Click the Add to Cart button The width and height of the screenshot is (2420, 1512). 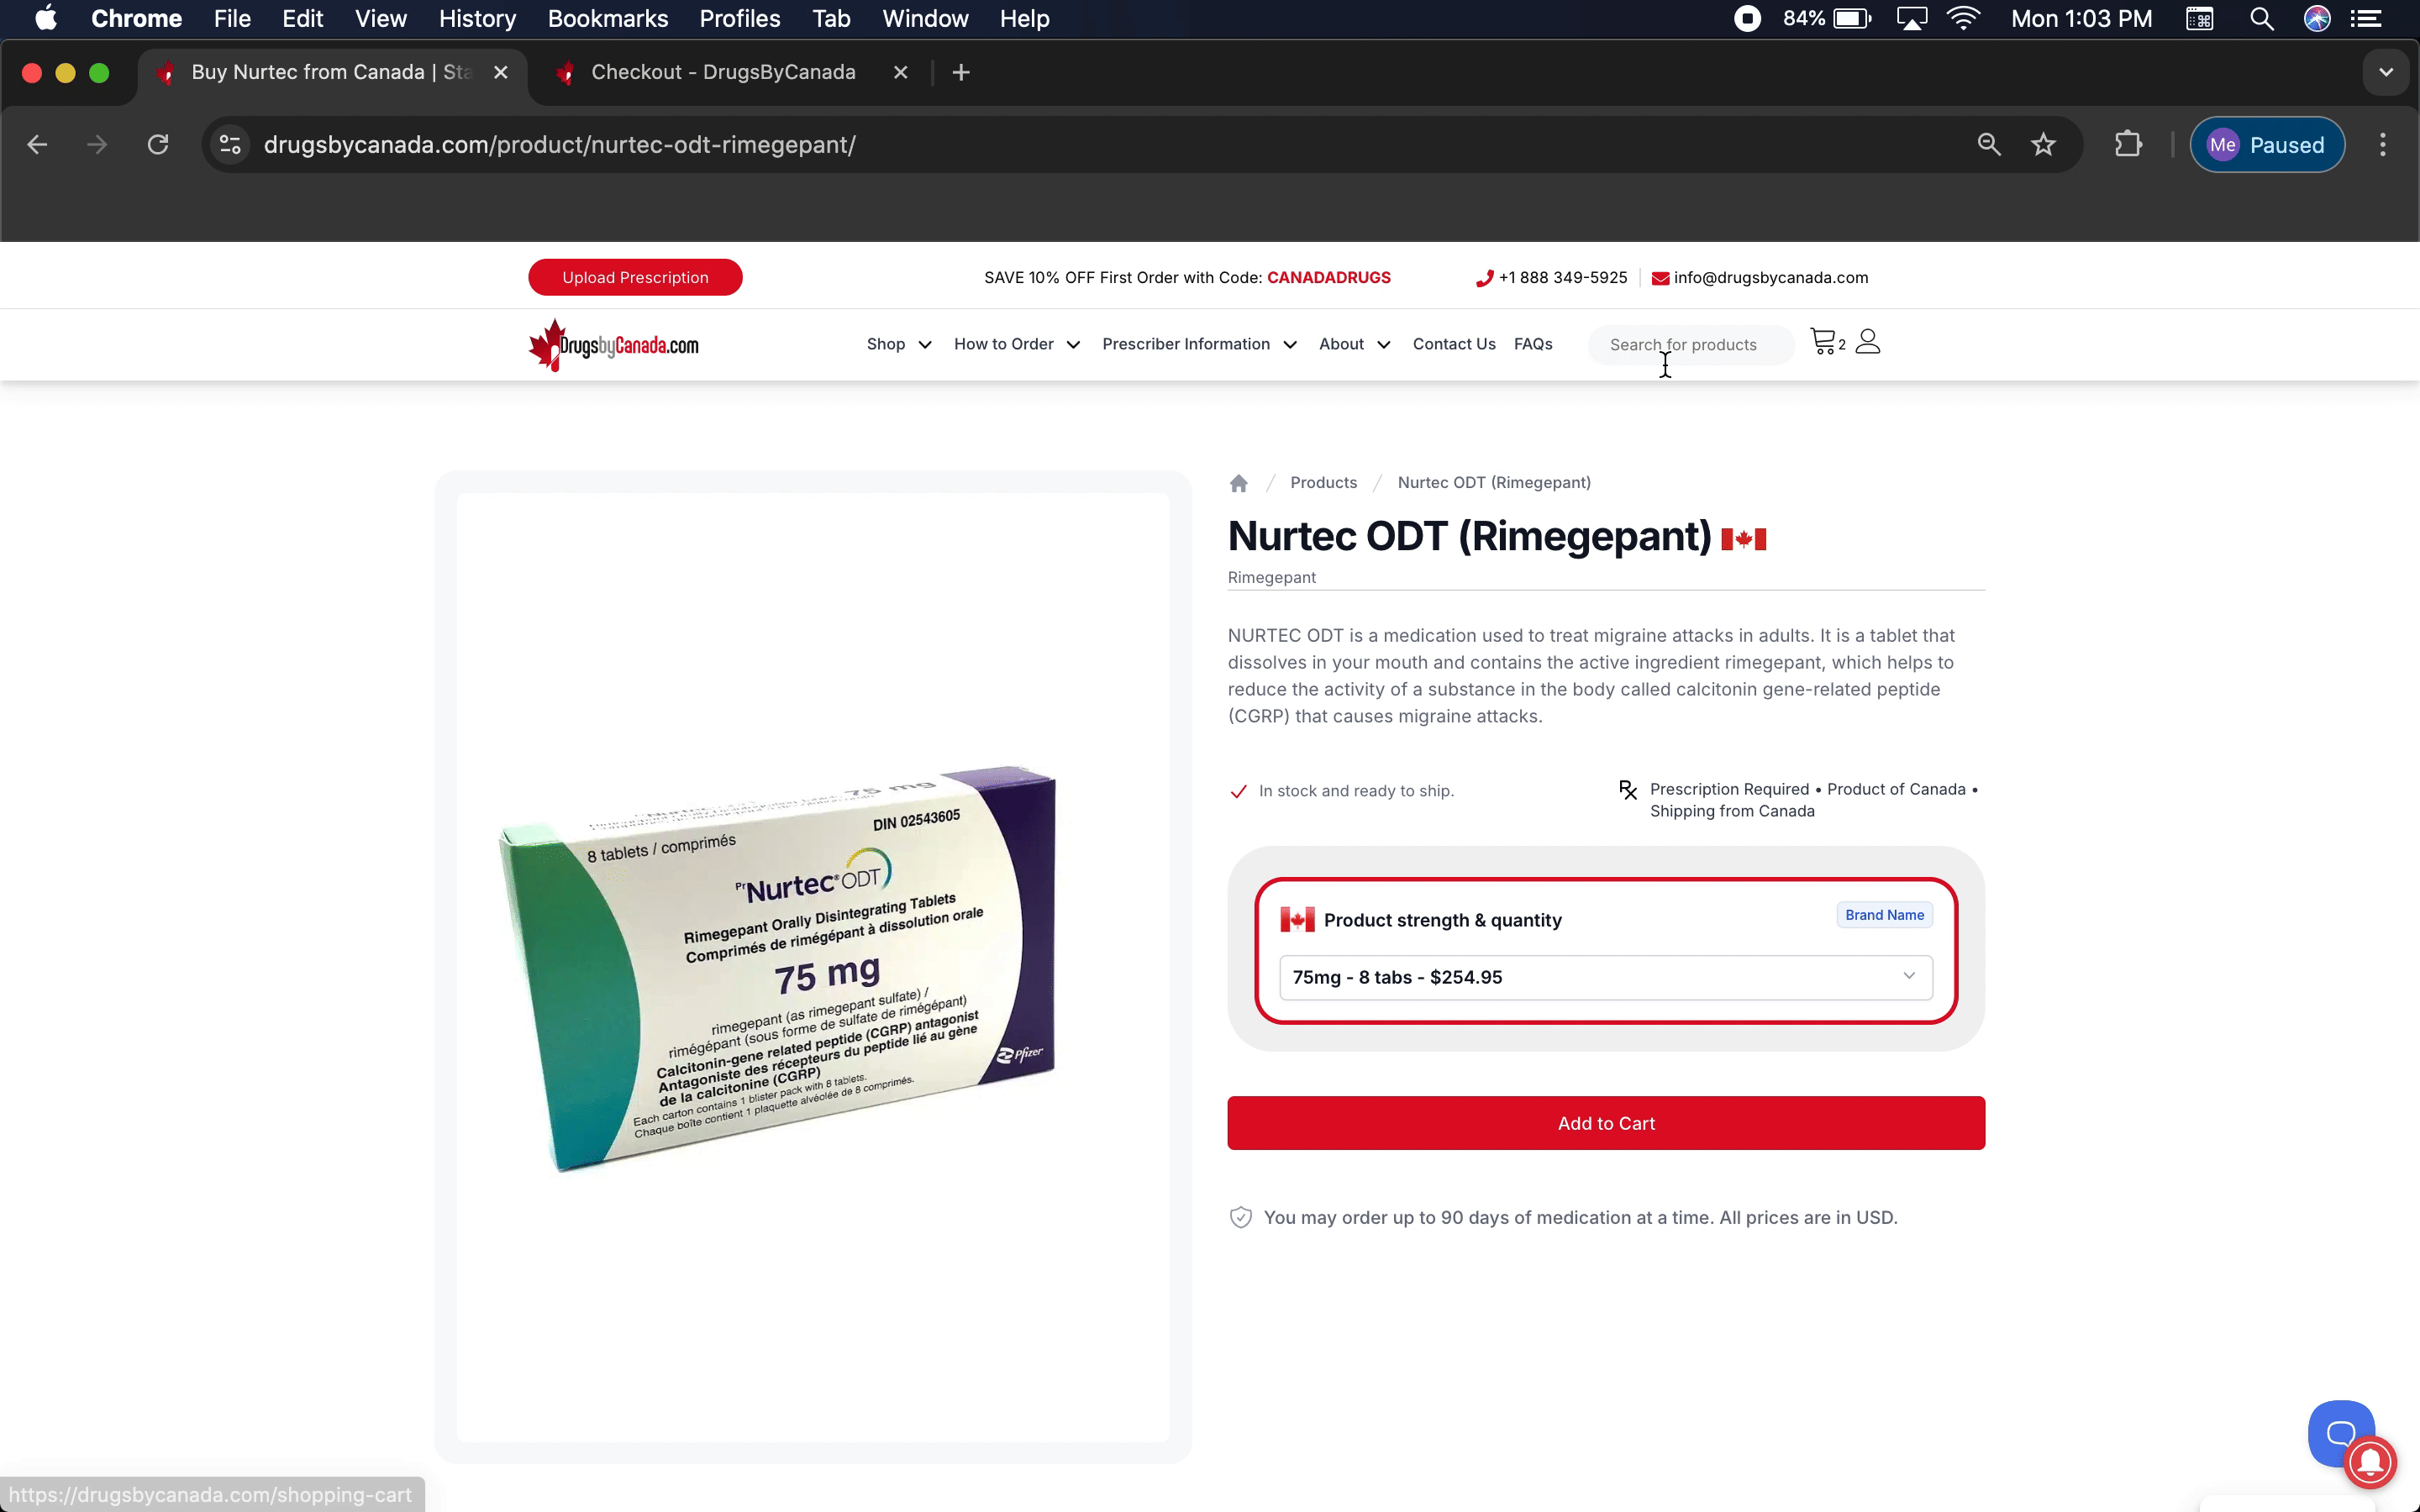1605,1123
